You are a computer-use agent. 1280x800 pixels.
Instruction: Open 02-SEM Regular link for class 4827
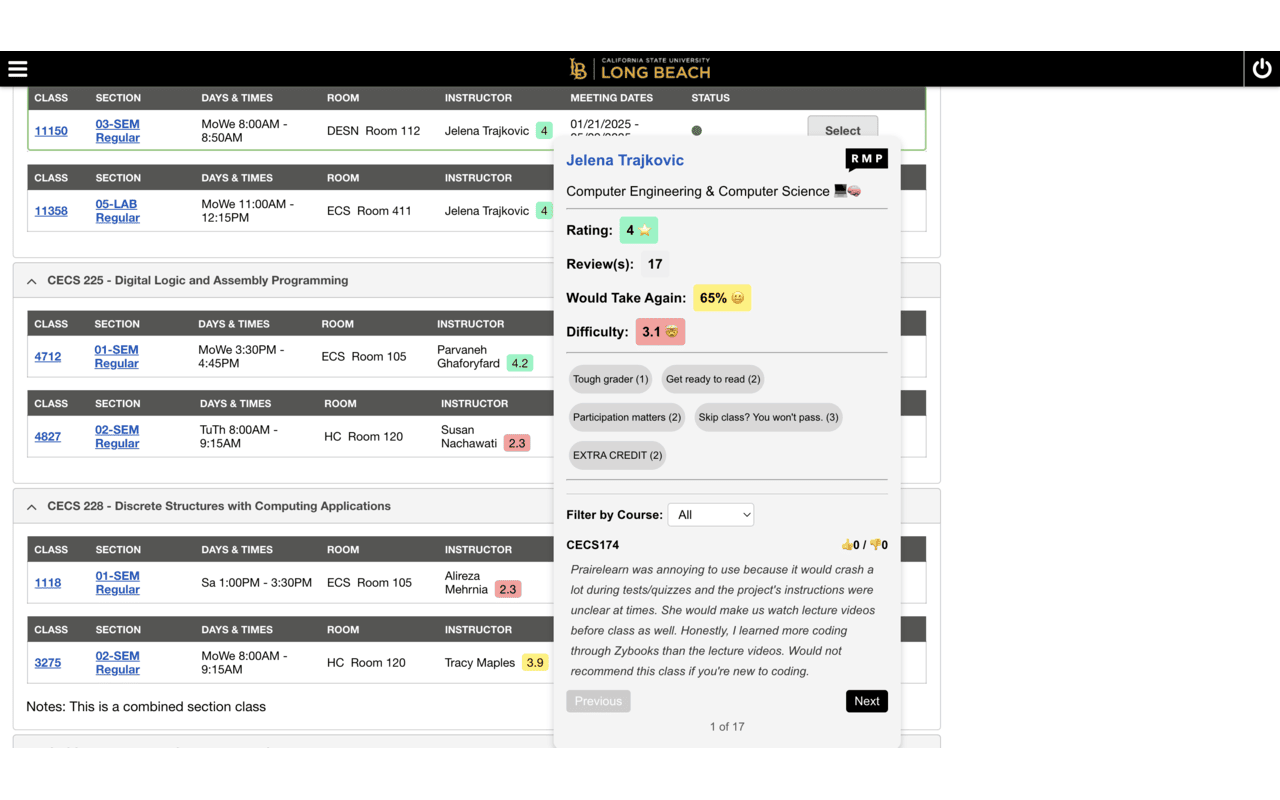[117, 437]
